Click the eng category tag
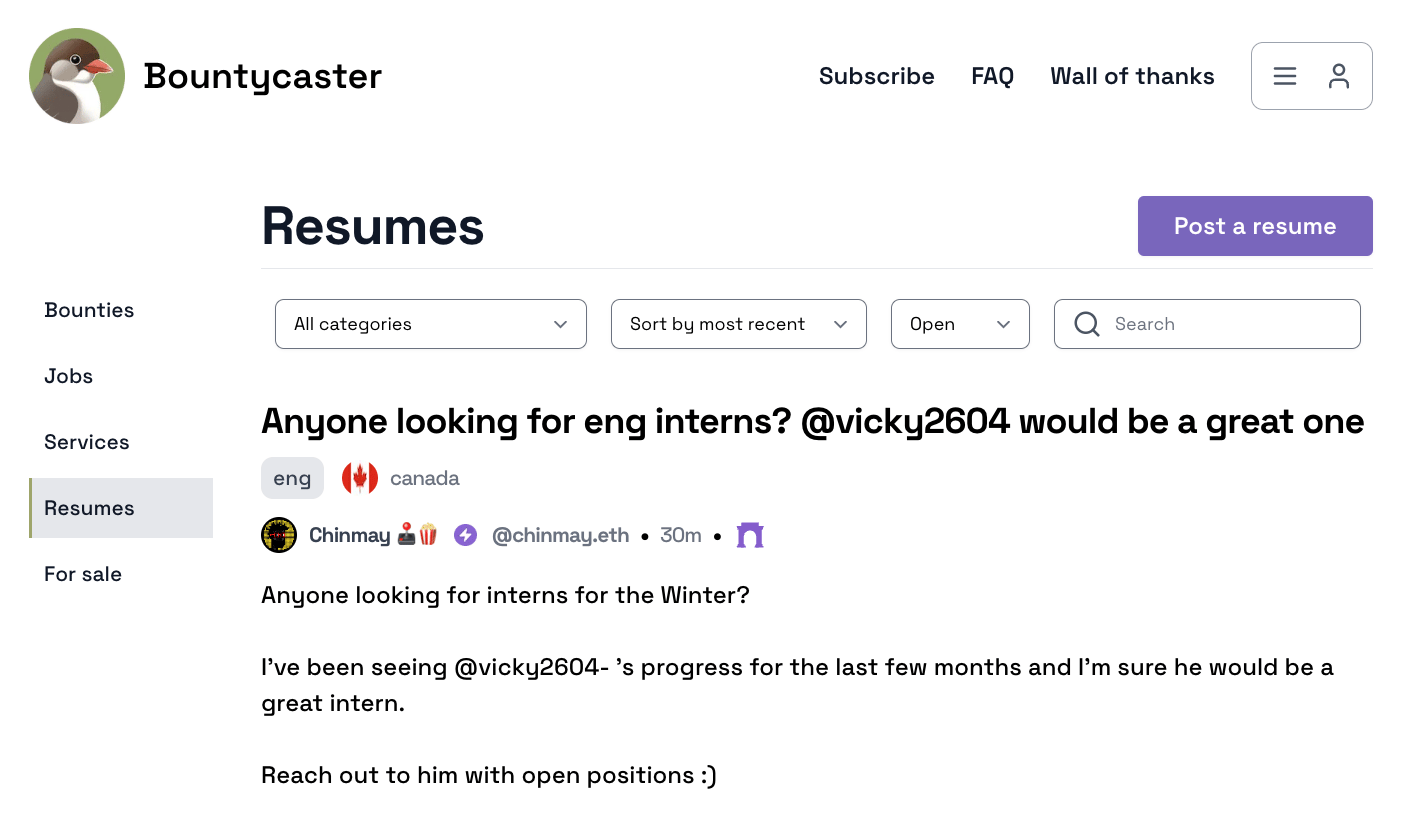Screen dimensions: 1422x818 [292, 478]
